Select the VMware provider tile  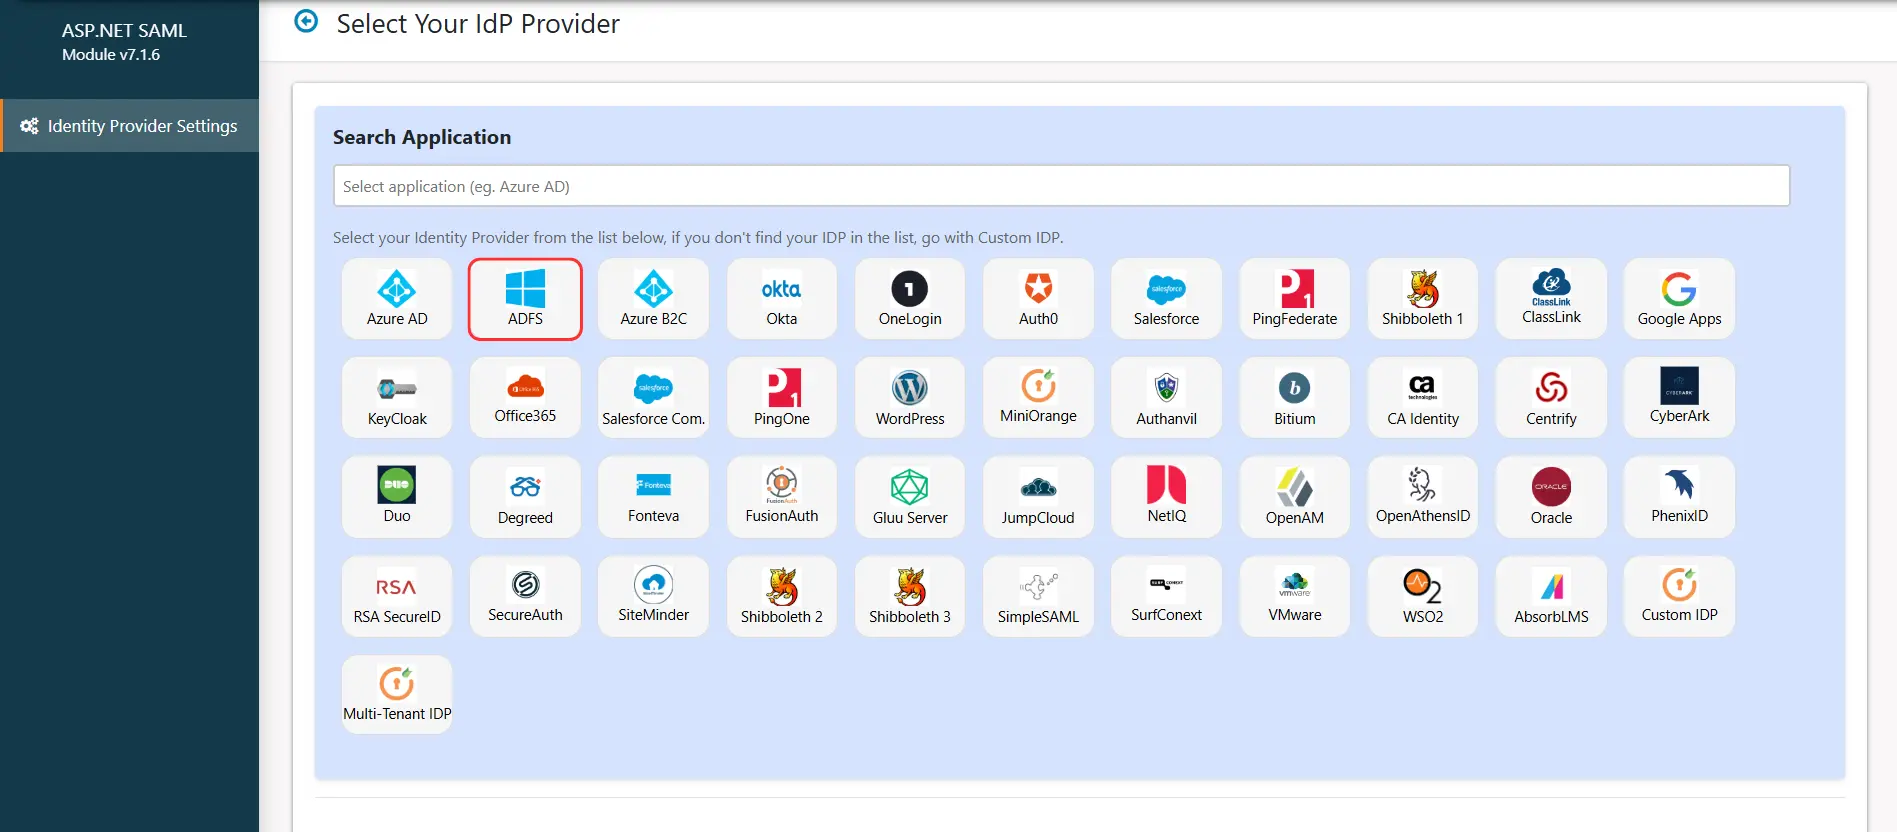pos(1294,596)
